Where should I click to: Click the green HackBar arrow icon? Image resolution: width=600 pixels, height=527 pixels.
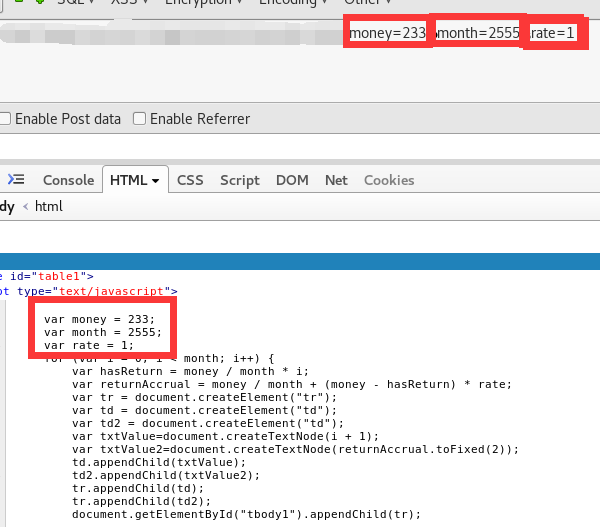(39, 3)
